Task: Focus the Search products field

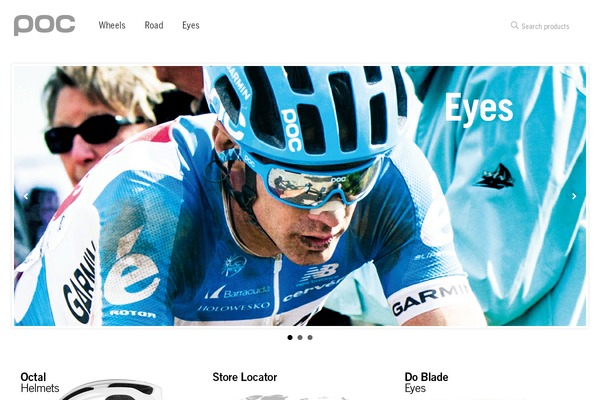Action: click(545, 26)
